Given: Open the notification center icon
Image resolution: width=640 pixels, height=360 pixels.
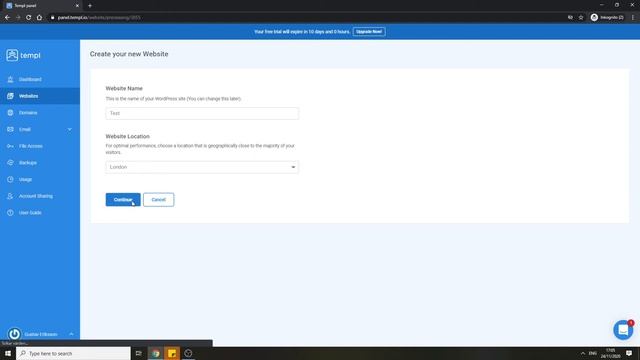Looking at the screenshot, I should tap(629, 353).
